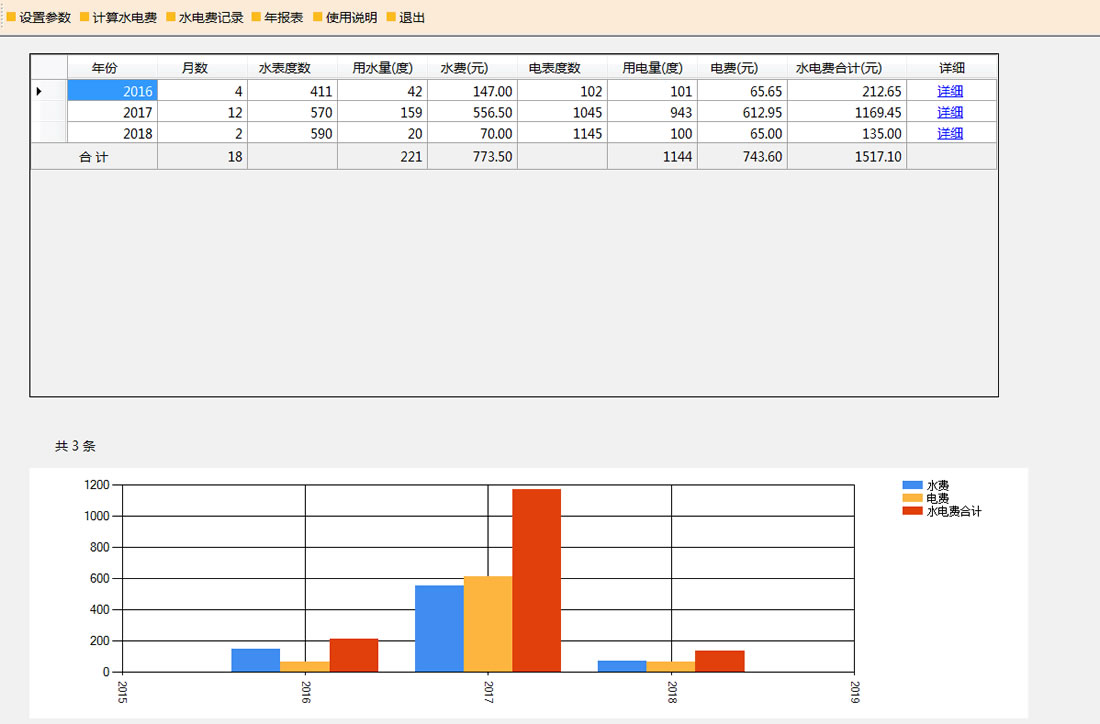This screenshot has height=724, width=1100.
Task: Click water fee 70.00 cell
Action: click(x=472, y=133)
